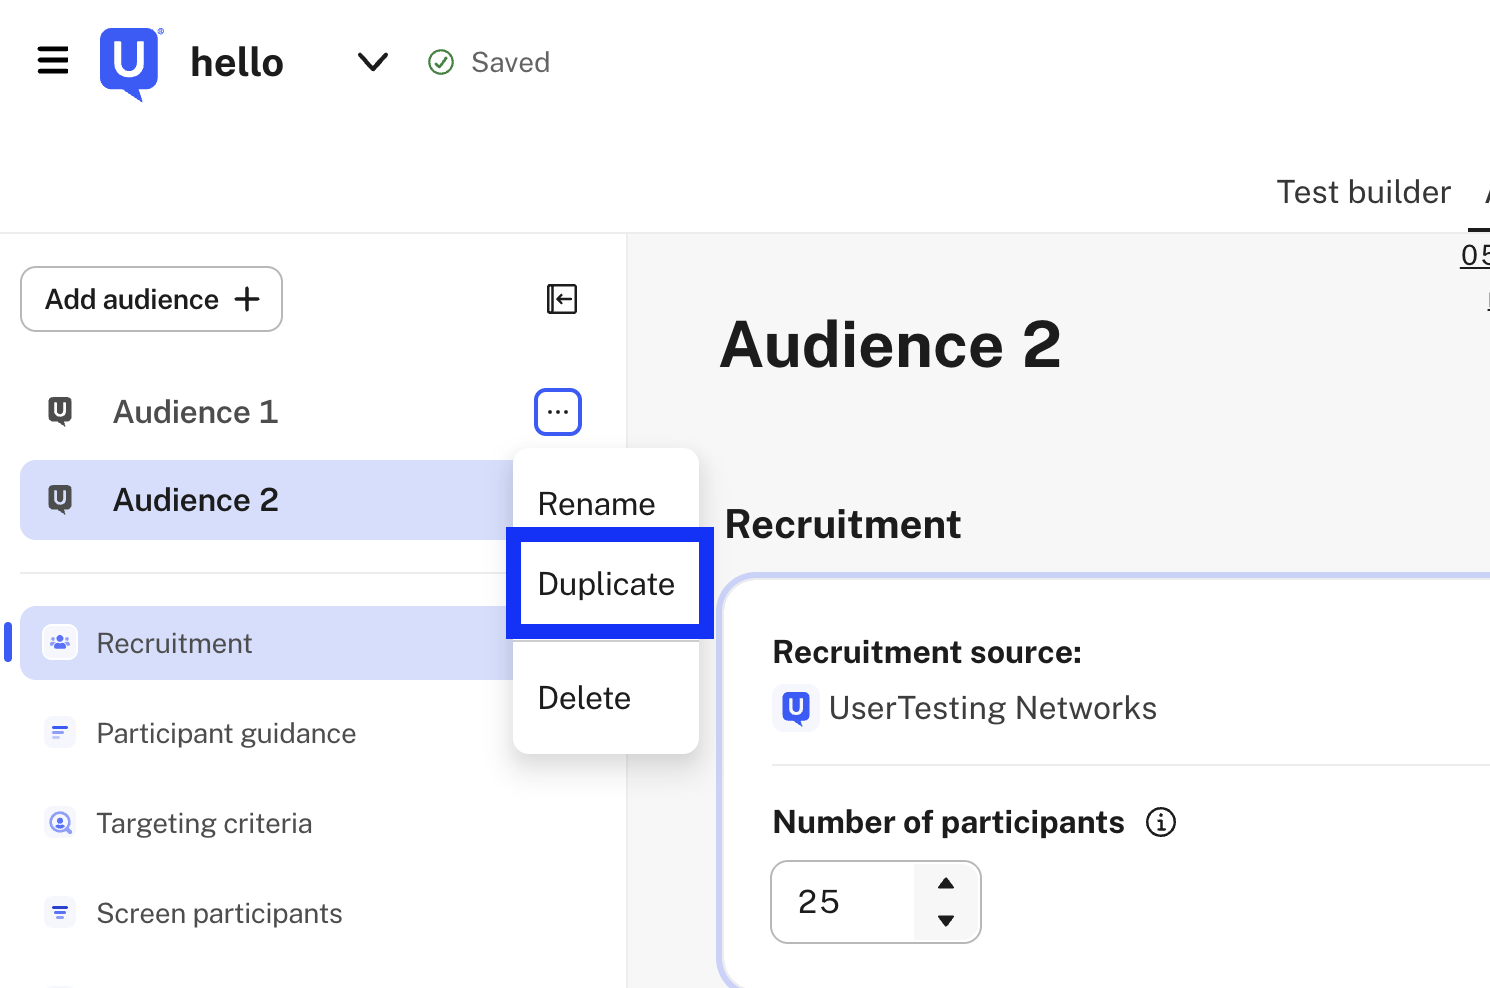Open the hamburger navigation menu
Image resolution: width=1490 pixels, height=988 pixels.
53,61
